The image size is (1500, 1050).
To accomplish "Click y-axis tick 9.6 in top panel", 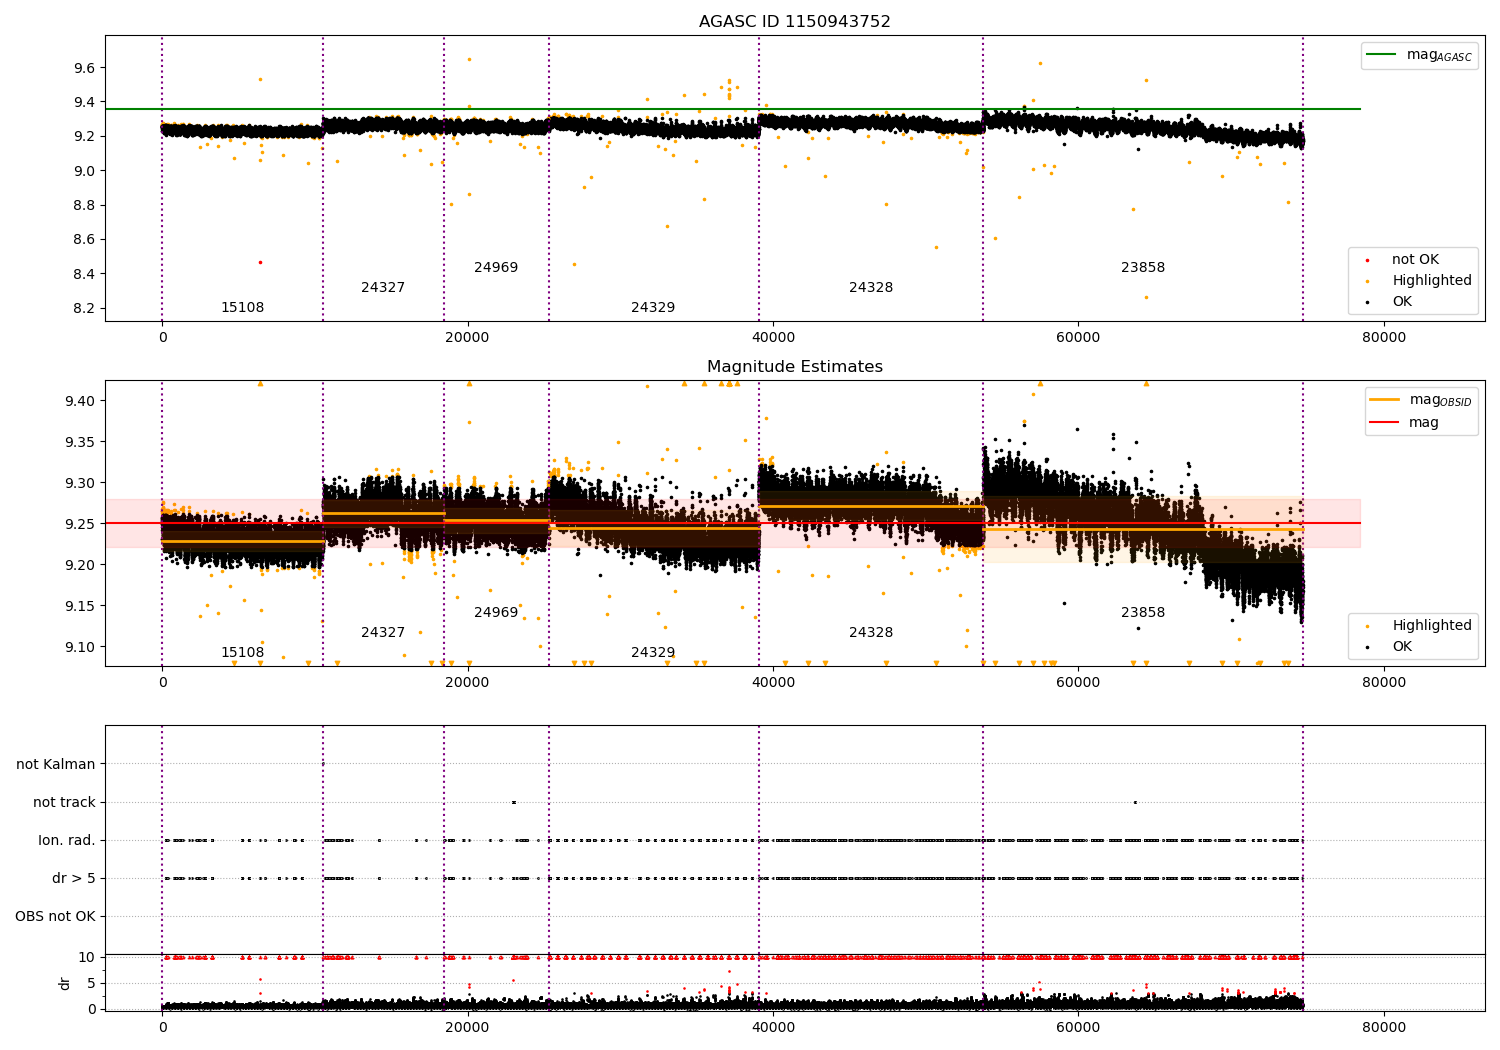I will pyautogui.click(x=84, y=68).
